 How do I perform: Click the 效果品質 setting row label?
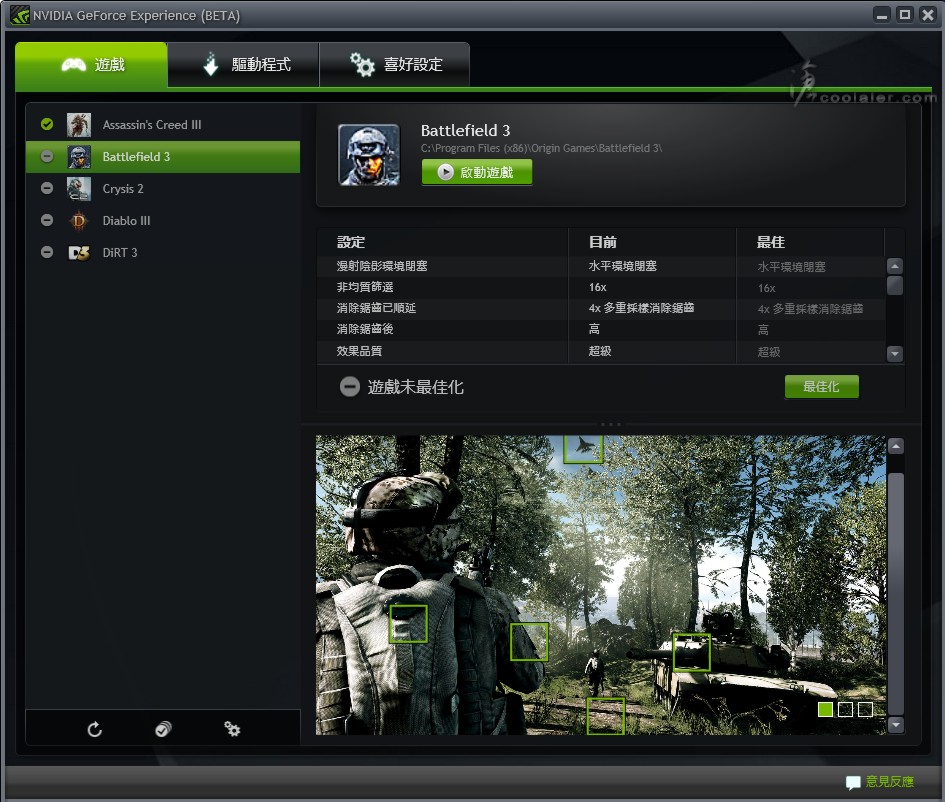(x=359, y=351)
